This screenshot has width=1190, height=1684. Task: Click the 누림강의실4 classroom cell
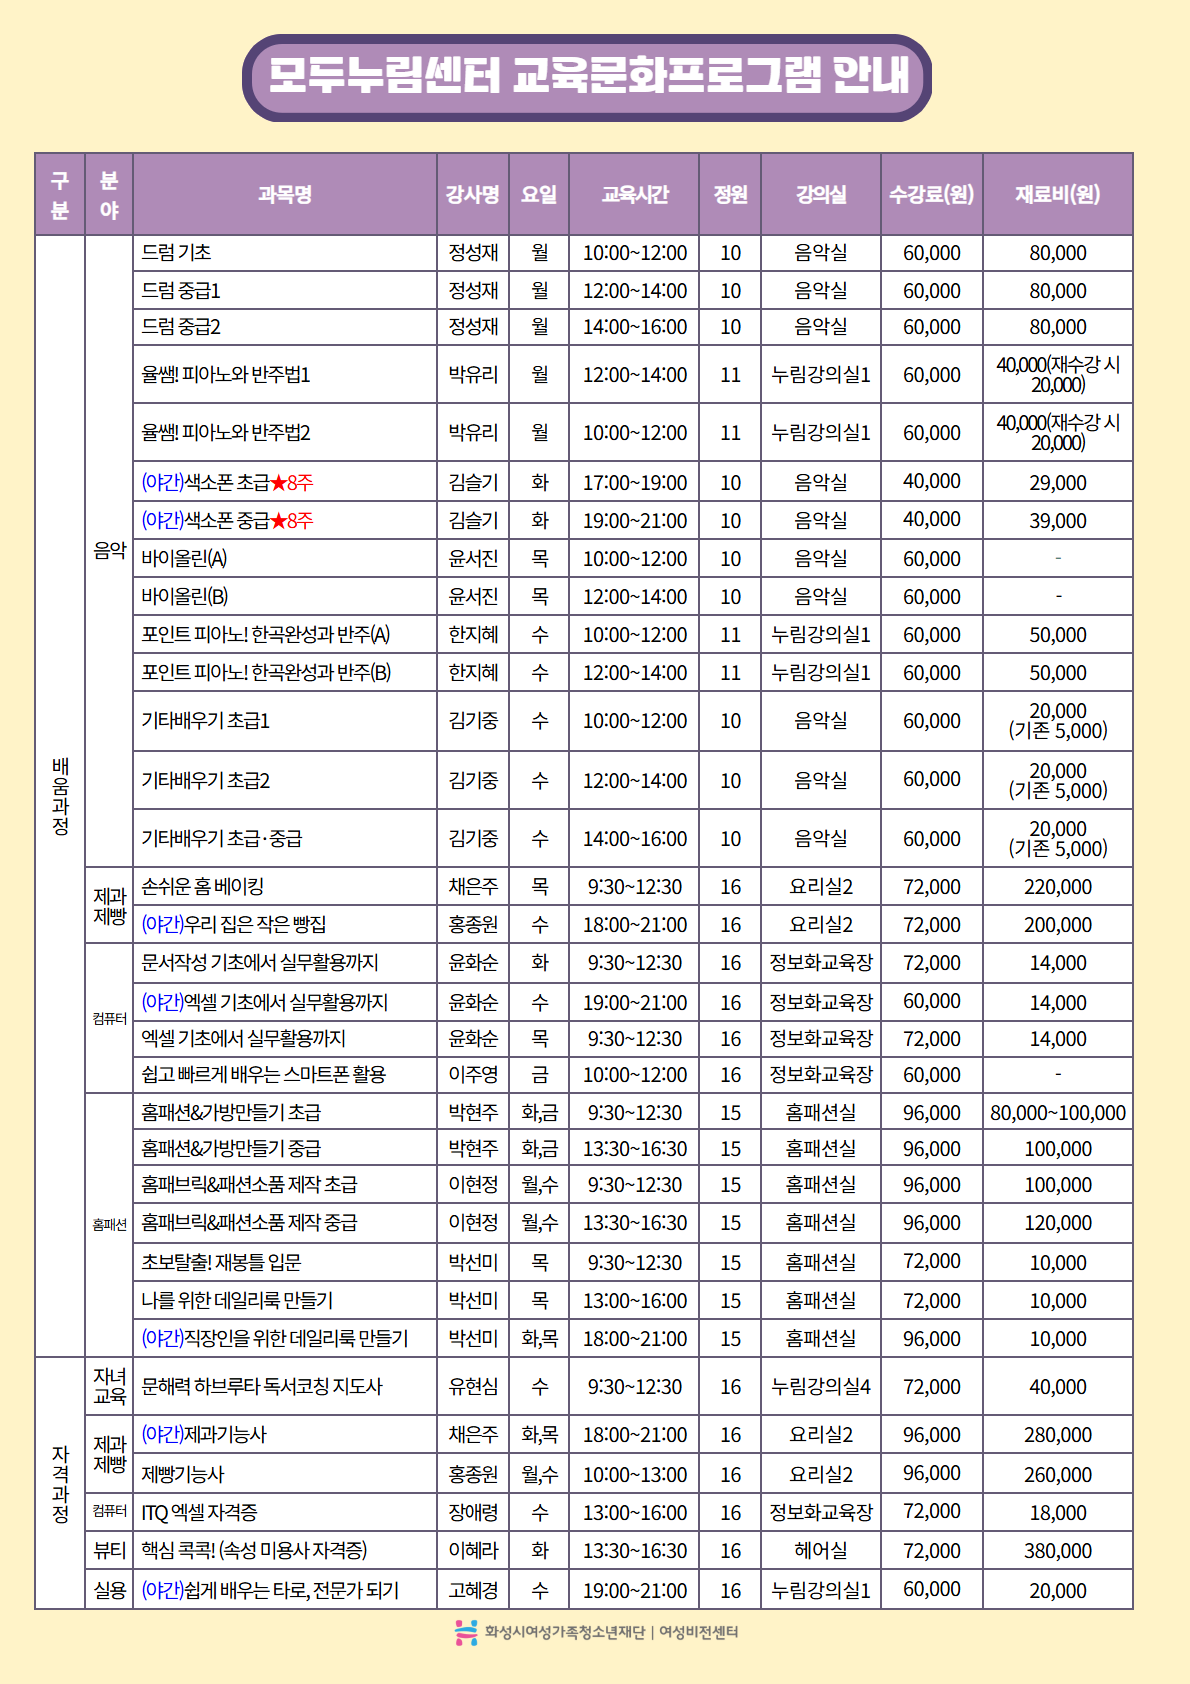click(820, 1387)
